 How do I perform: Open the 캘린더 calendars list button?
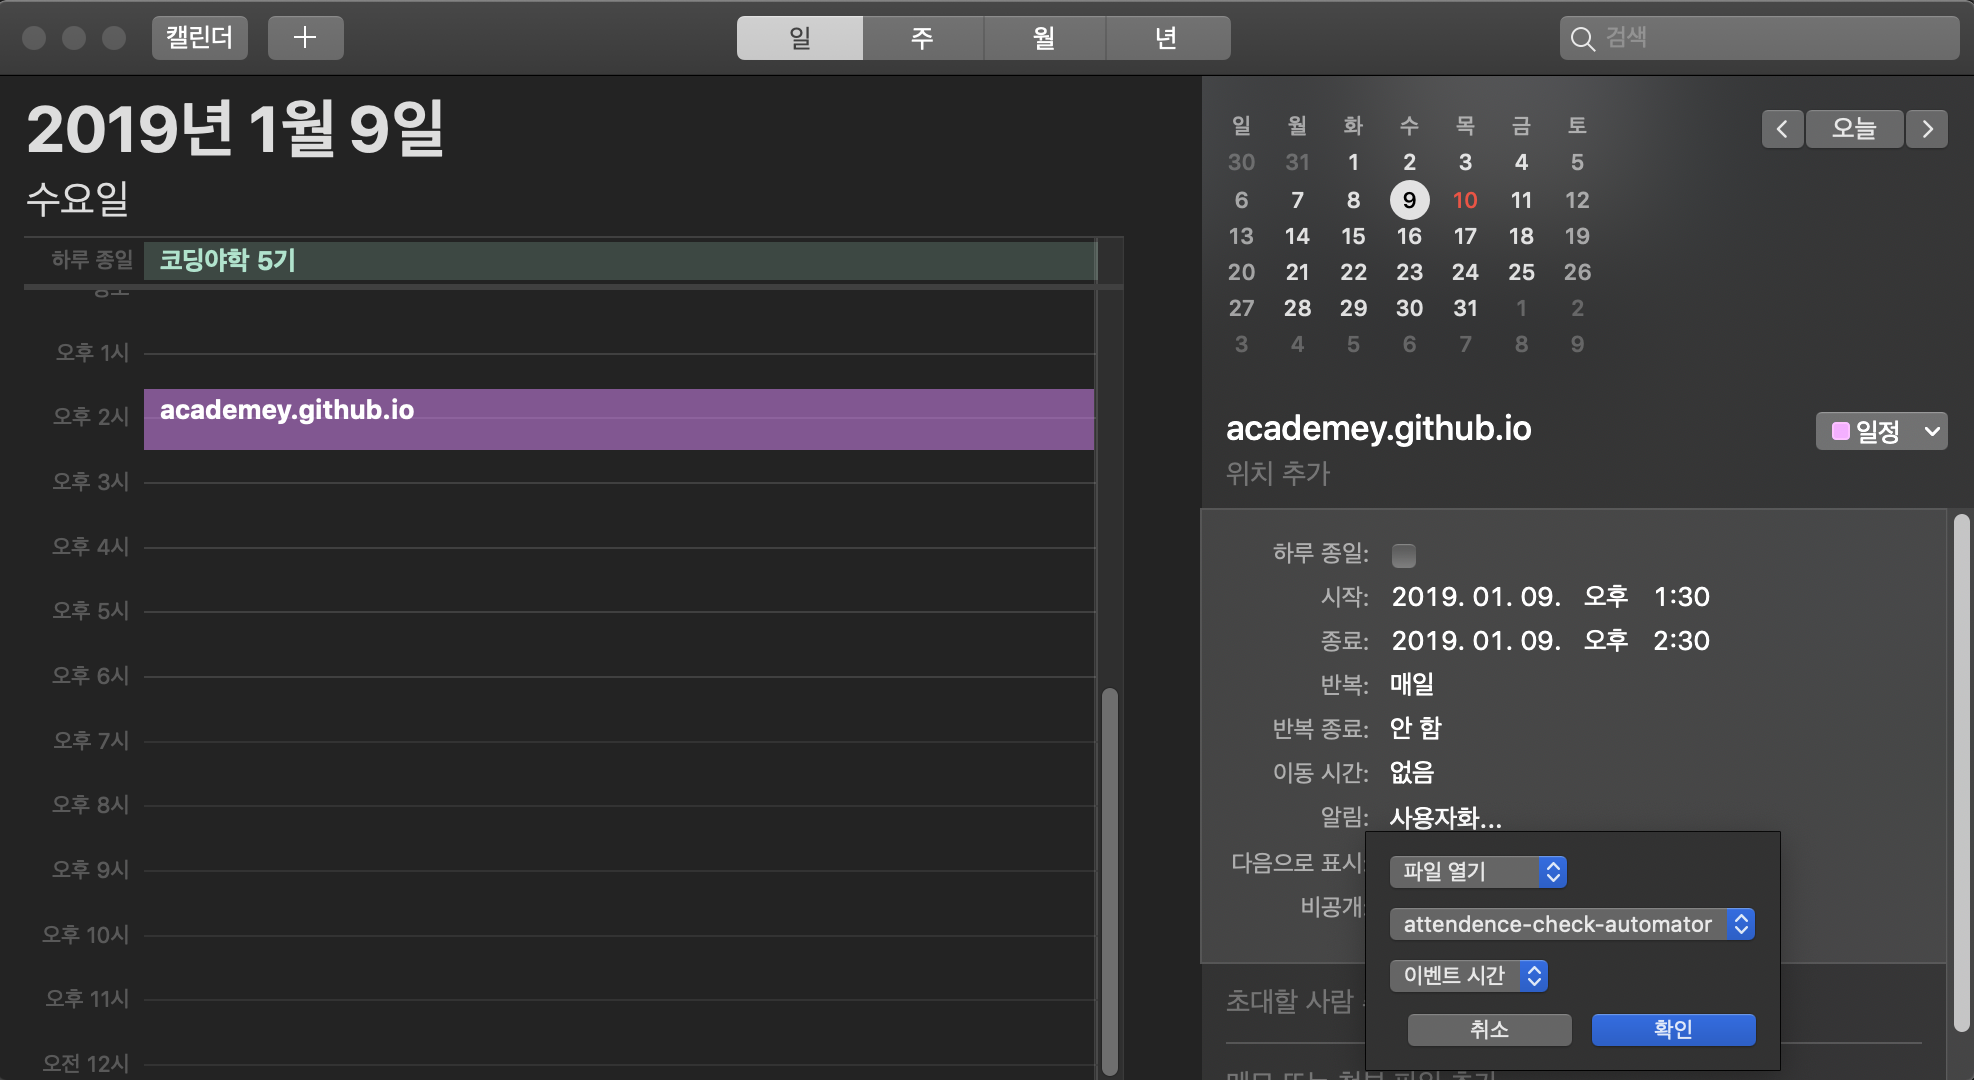click(x=199, y=38)
